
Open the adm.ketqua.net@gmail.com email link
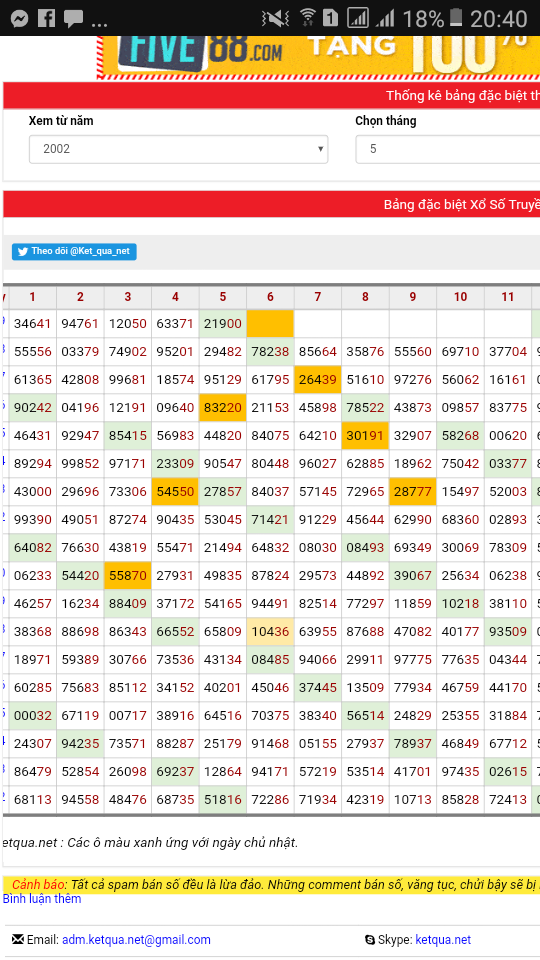coord(137,939)
